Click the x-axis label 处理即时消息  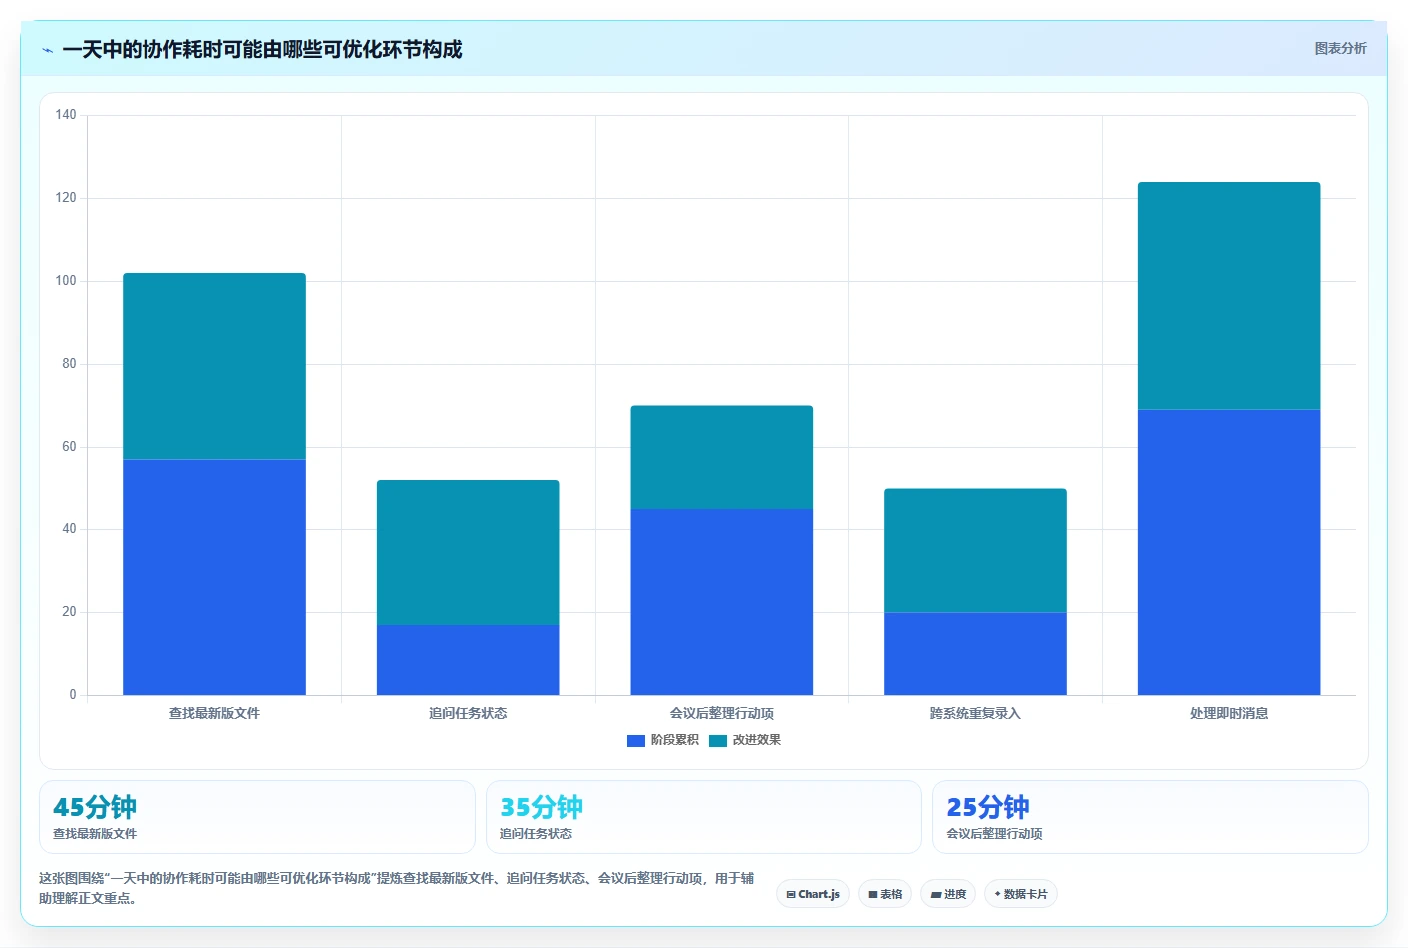coord(1229,713)
